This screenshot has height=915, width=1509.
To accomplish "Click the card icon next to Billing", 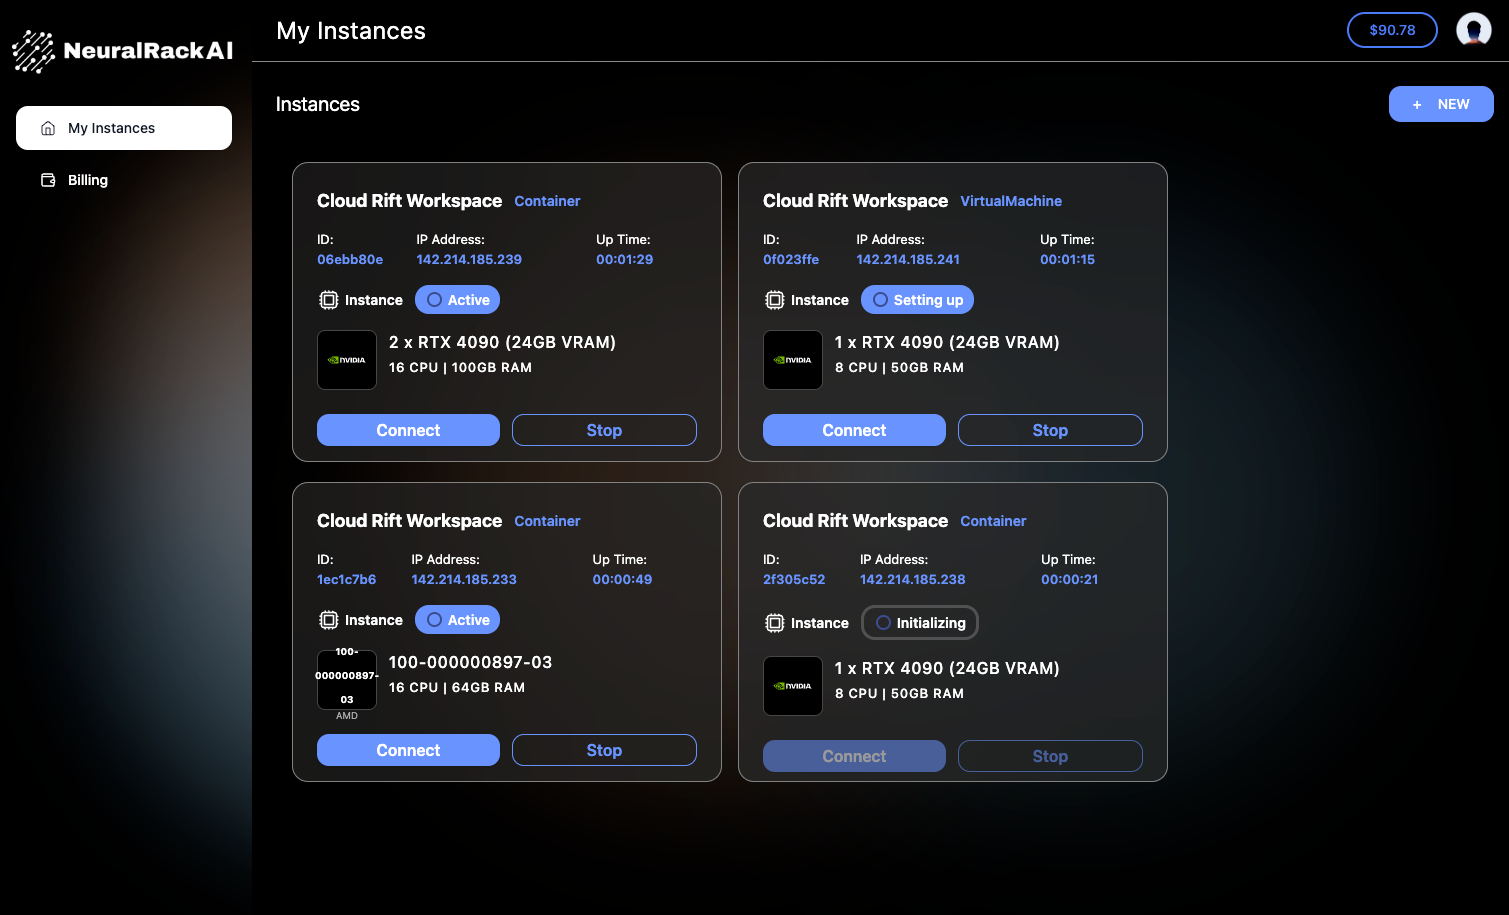I will (x=47, y=180).
